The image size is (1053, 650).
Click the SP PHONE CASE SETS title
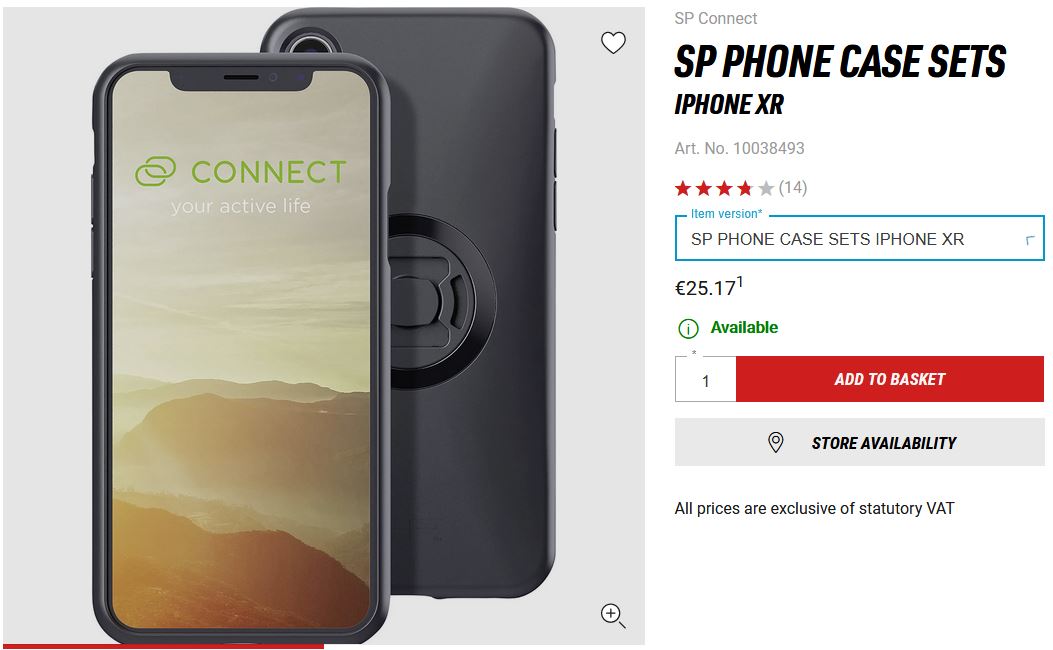click(x=840, y=62)
